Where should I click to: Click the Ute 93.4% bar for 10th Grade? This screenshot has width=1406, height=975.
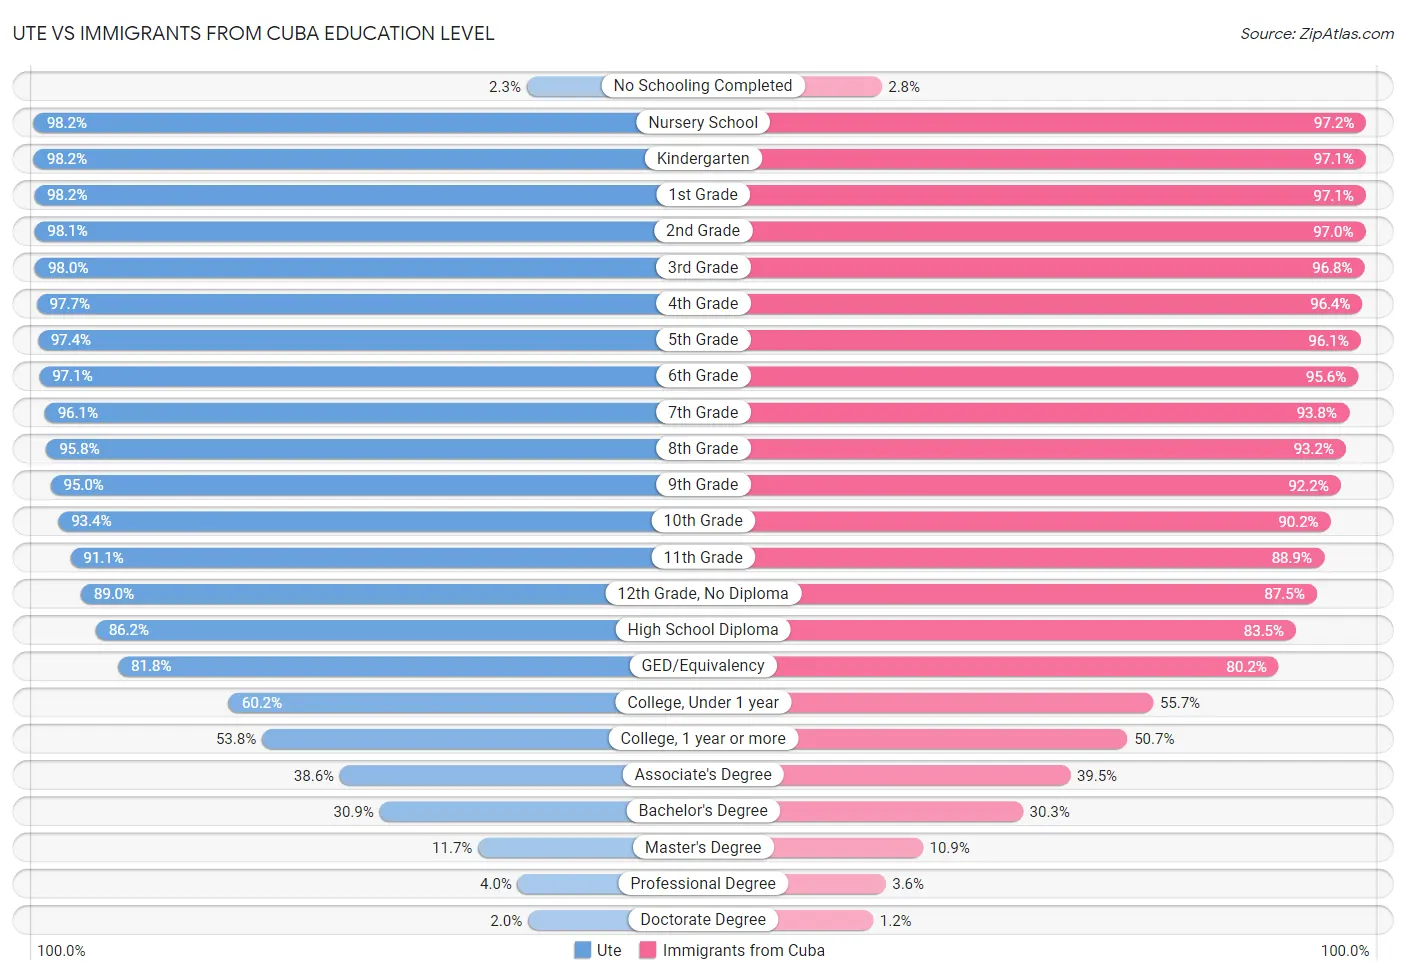pos(355,521)
